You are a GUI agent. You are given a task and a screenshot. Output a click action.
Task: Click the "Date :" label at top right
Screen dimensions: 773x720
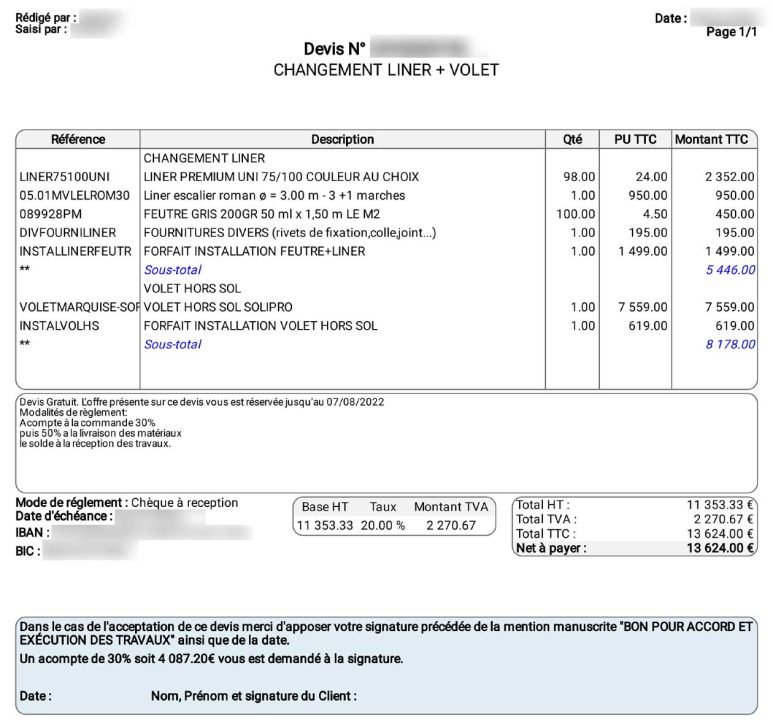(x=671, y=18)
